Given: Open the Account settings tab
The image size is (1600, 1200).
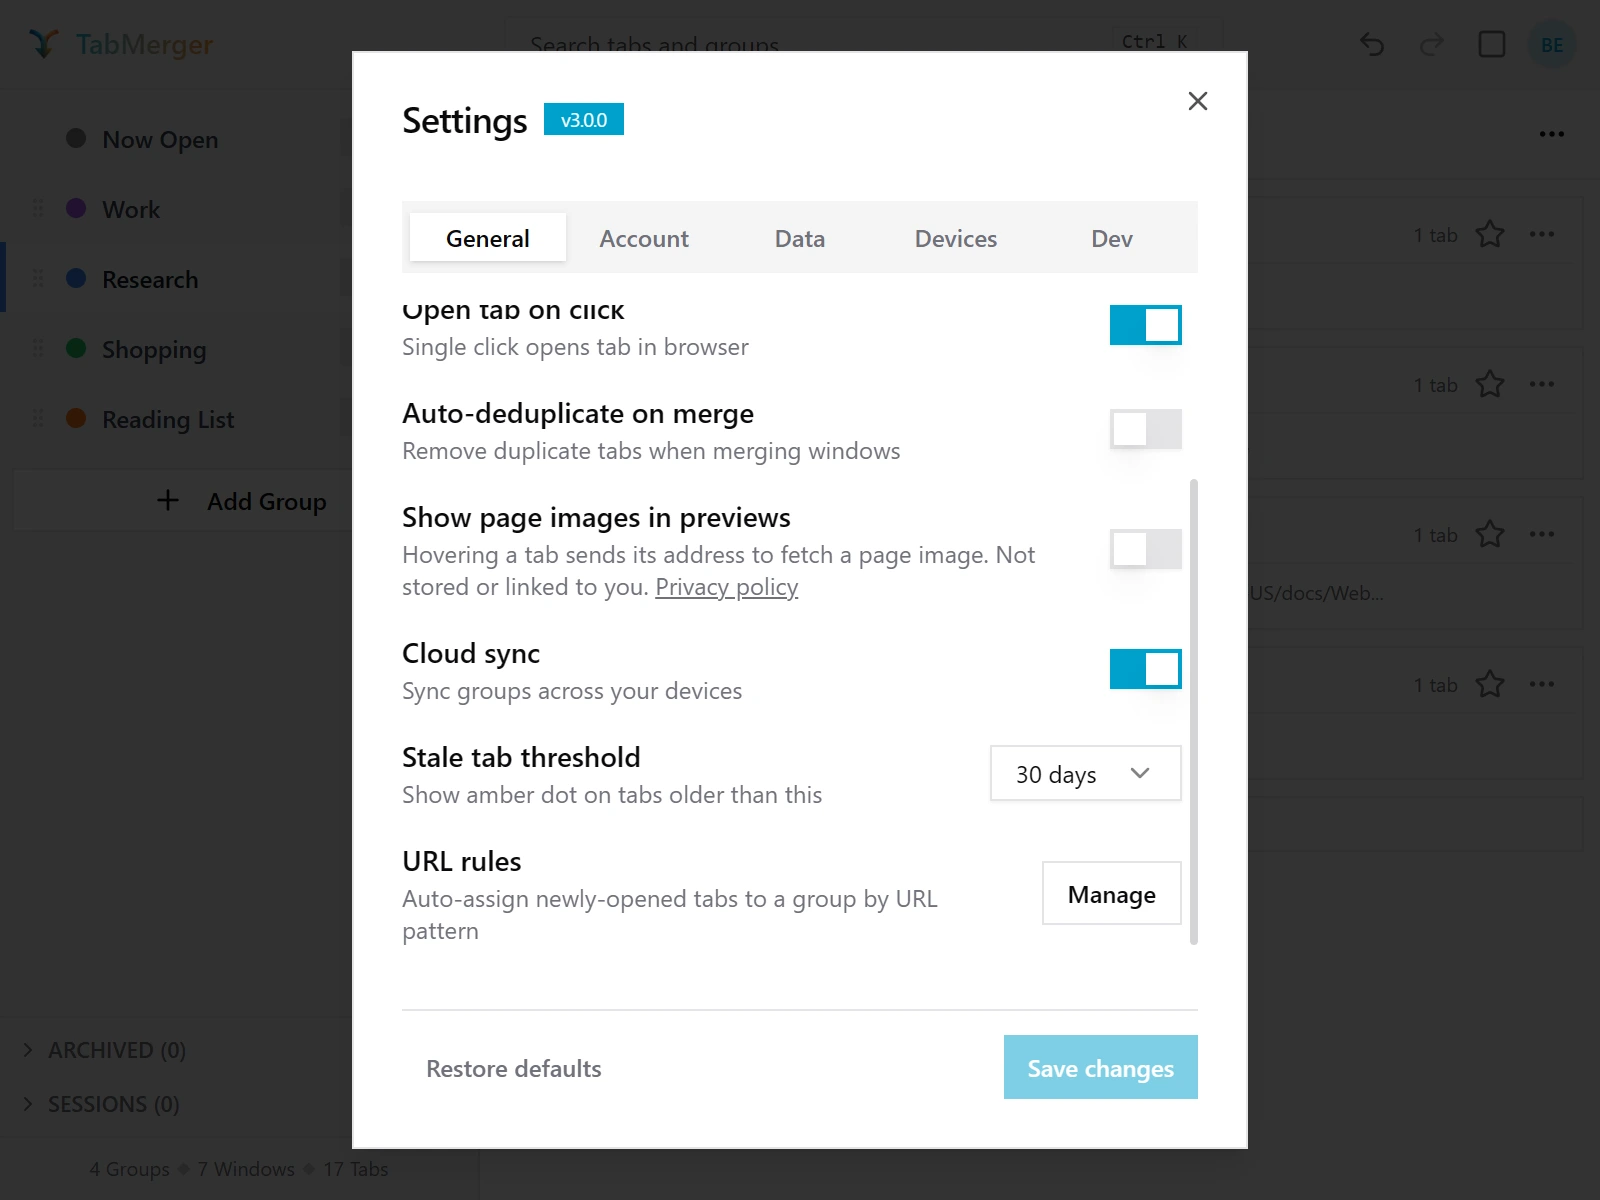Looking at the screenshot, I should point(644,238).
